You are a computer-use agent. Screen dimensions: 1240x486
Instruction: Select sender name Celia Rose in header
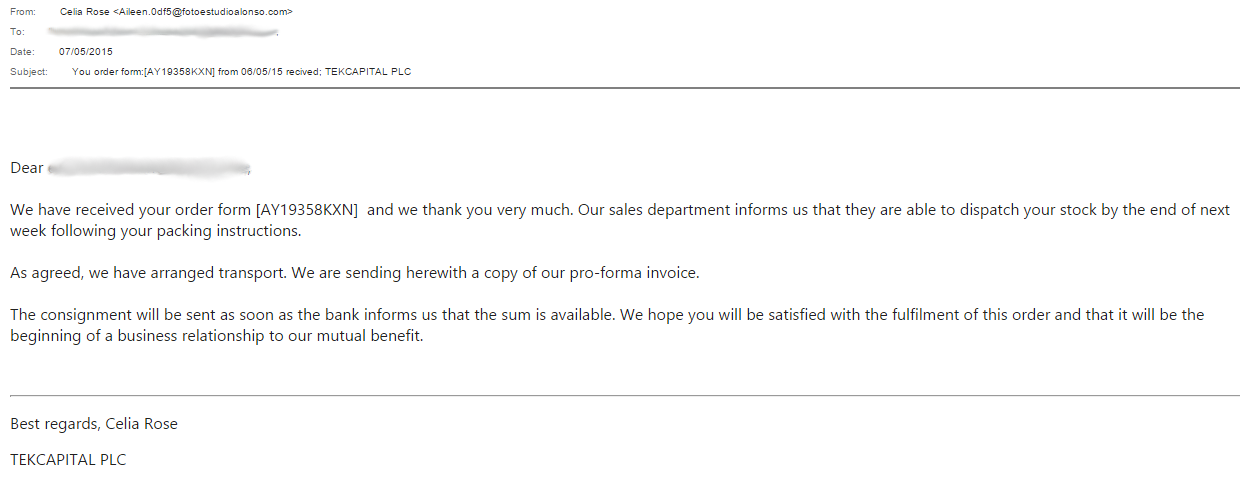[84, 12]
